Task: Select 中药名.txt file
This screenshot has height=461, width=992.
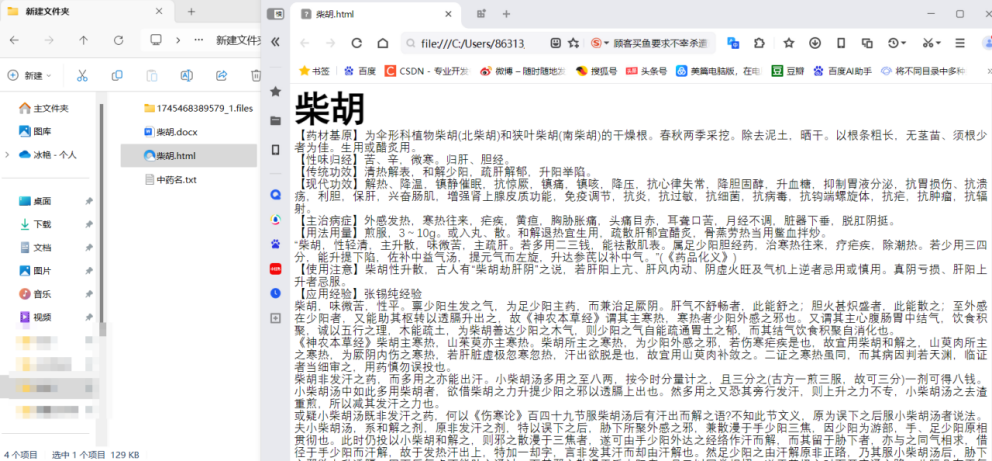Action: click(170, 180)
